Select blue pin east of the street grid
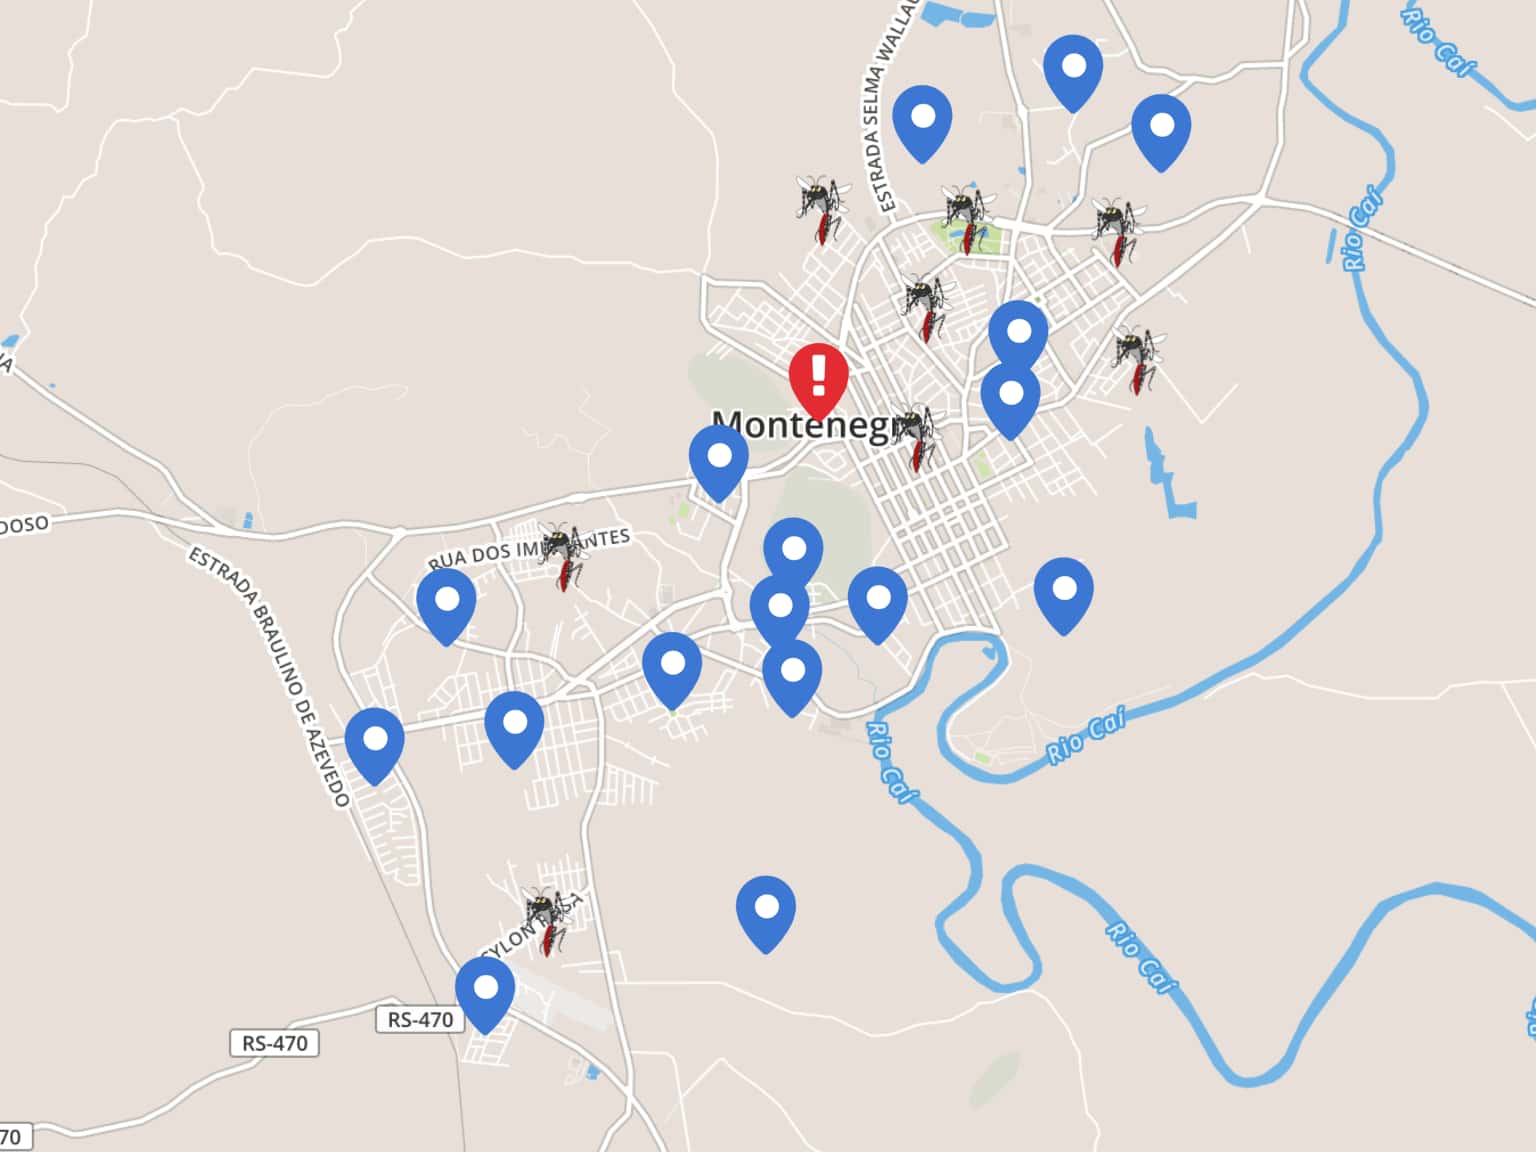Viewport: 1536px width, 1152px height. 1064,597
